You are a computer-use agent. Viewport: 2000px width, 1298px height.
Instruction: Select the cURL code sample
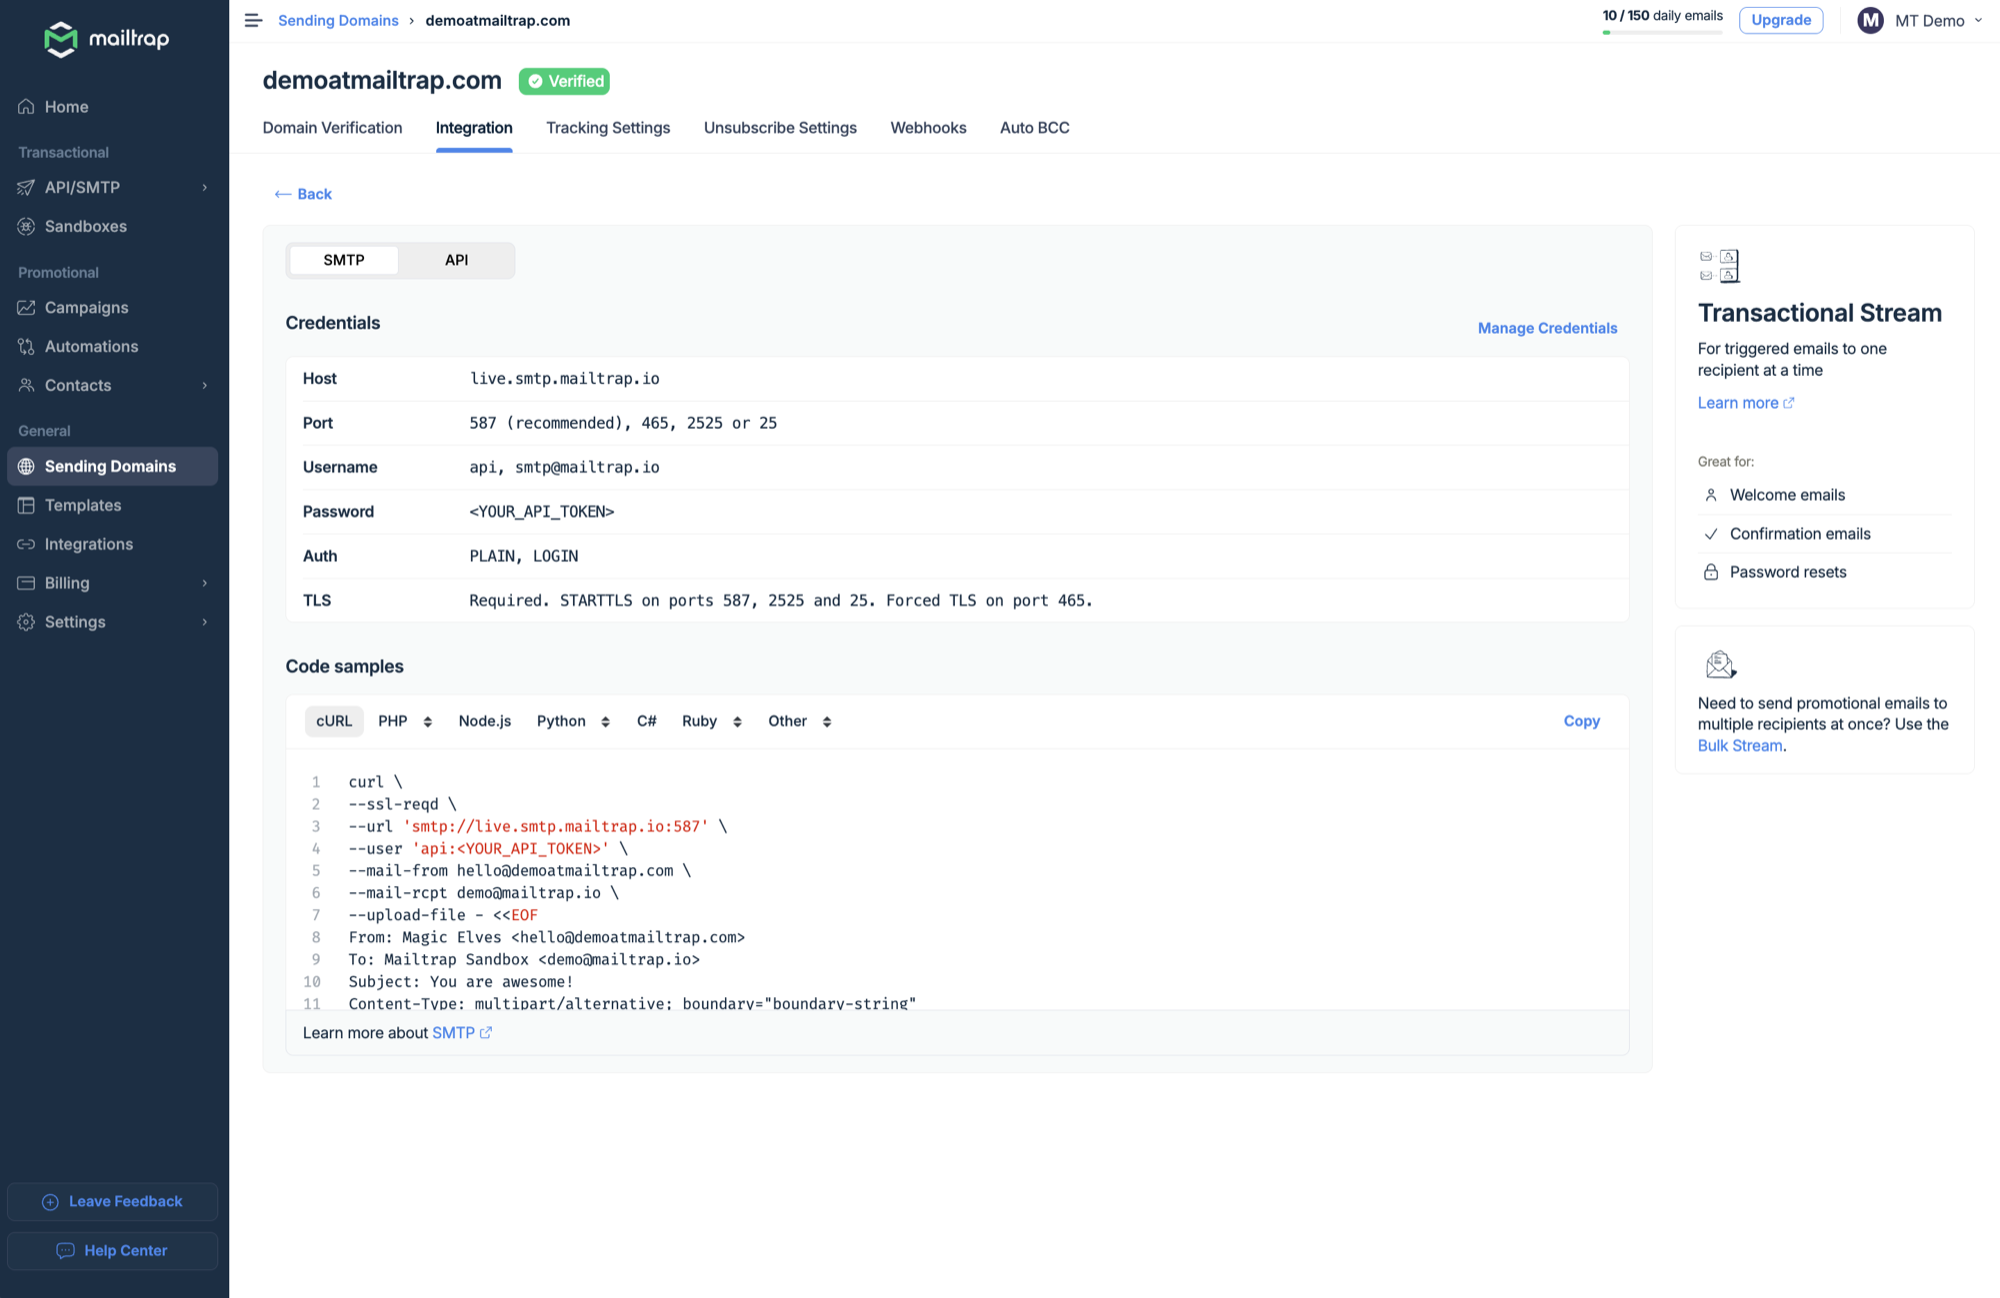coord(334,721)
